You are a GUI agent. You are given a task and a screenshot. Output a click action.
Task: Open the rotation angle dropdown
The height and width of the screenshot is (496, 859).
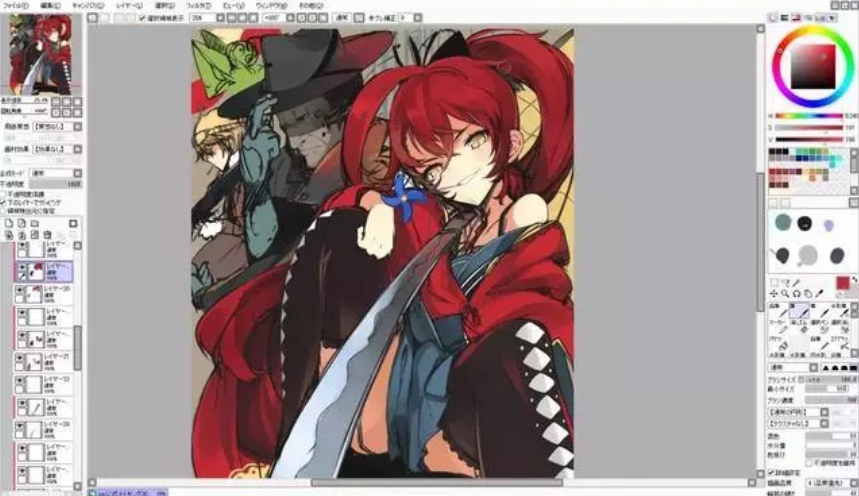[290, 18]
